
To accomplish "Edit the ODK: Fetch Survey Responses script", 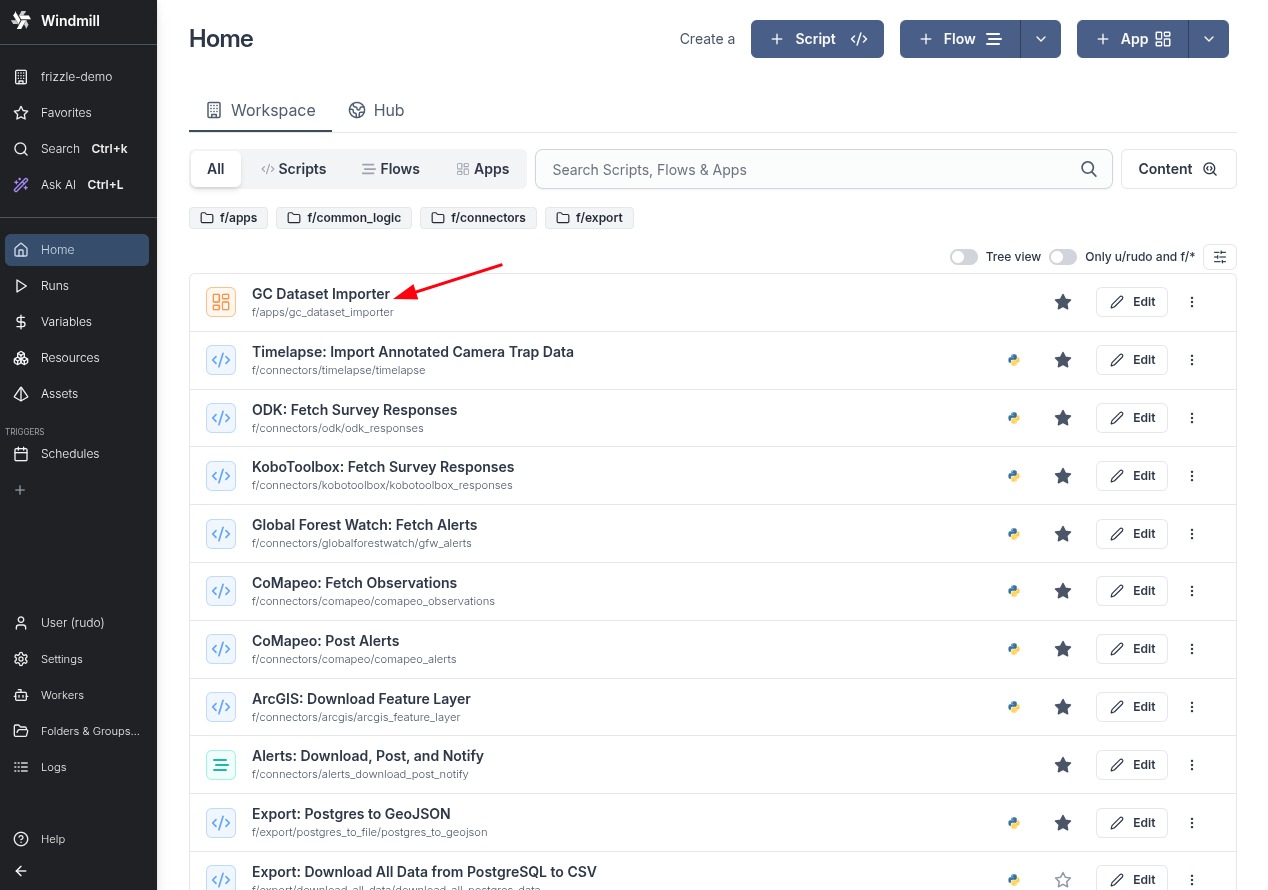I will pos(1131,418).
